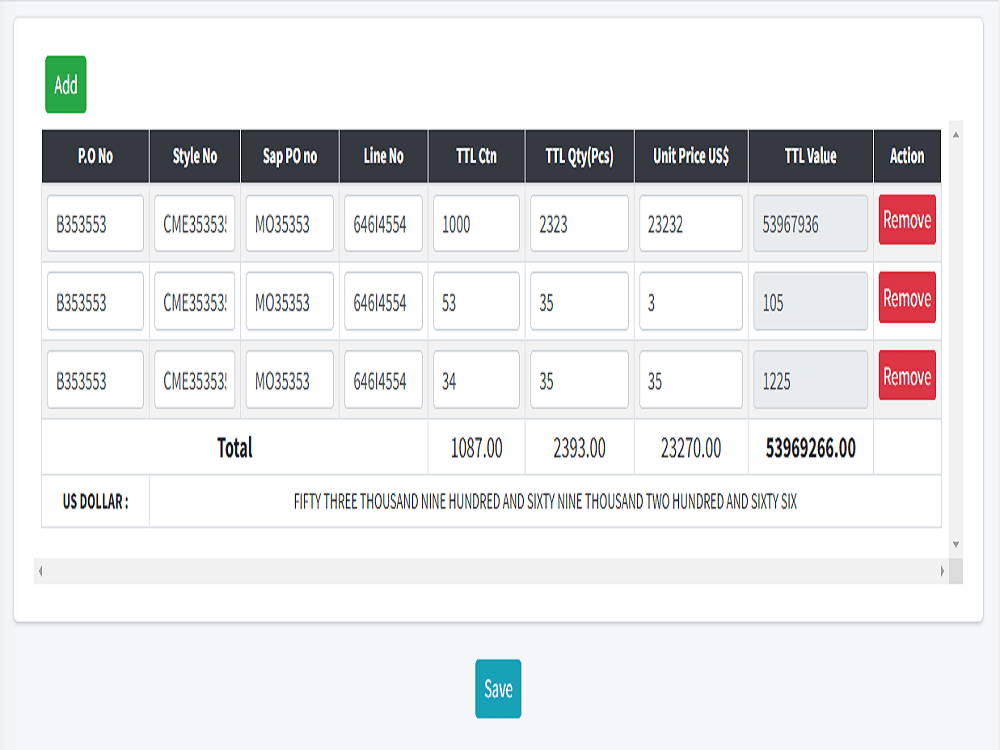
Task: Click the TTL Ctn field showing 34
Action: pyautogui.click(x=476, y=377)
